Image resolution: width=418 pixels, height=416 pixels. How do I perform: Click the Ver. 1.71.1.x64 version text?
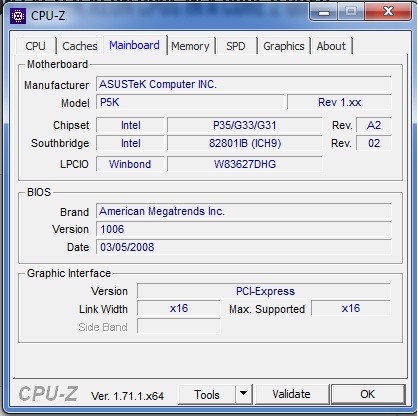click(x=127, y=396)
